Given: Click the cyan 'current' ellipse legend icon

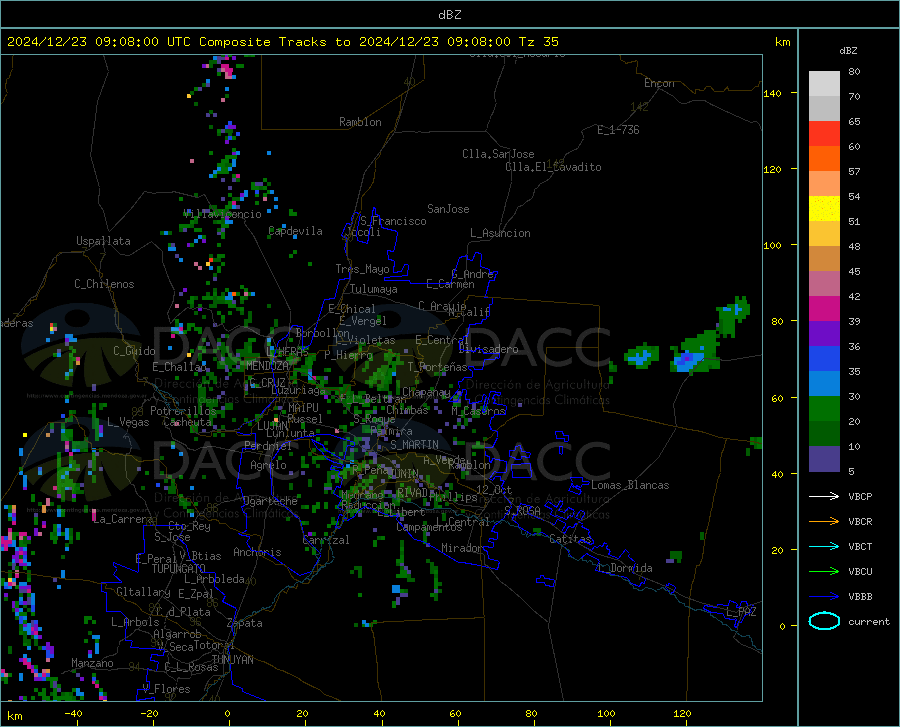Looking at the screenshot, I should (824, 621).
